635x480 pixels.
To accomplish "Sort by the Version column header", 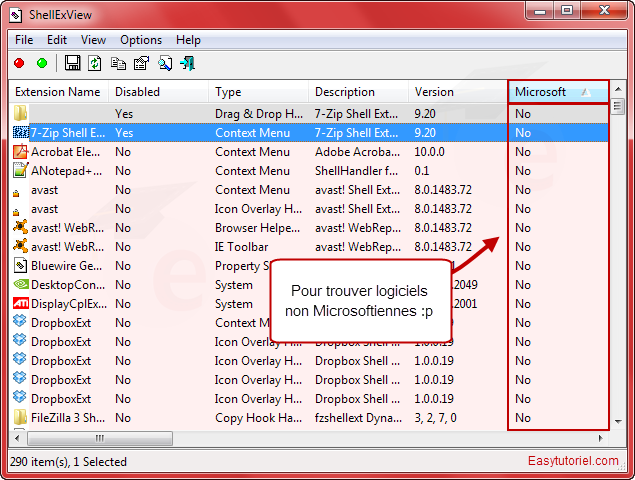I will pyautogui.click(x=458, y=92).
